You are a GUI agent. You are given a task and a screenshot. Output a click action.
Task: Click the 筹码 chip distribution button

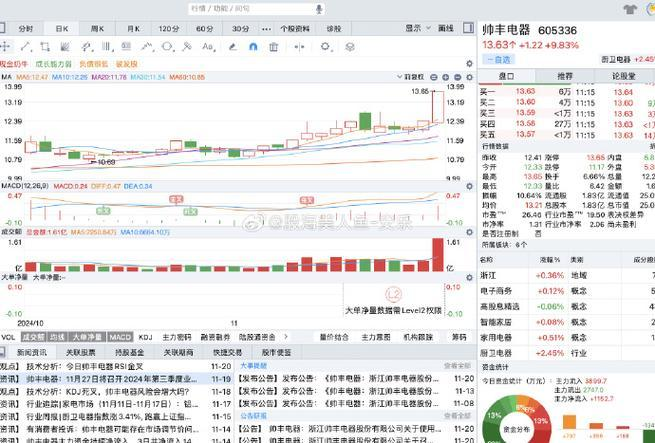tap(459, 337)
